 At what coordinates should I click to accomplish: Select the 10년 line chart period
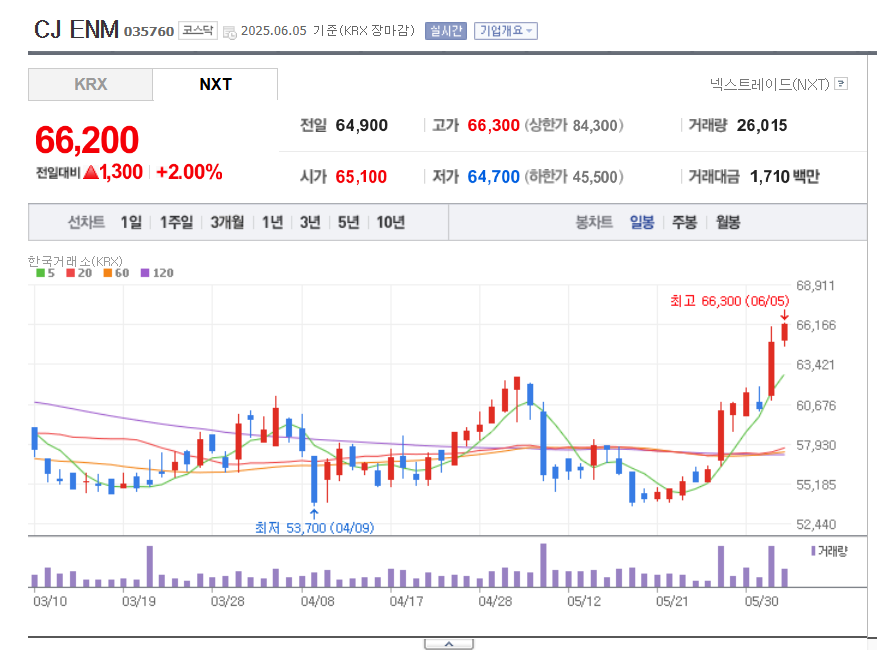click(390, 223)
